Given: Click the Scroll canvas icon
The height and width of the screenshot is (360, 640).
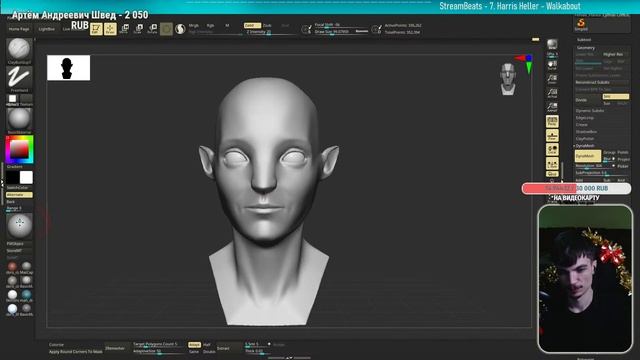Looking at the screenshot, I should 552,65.
